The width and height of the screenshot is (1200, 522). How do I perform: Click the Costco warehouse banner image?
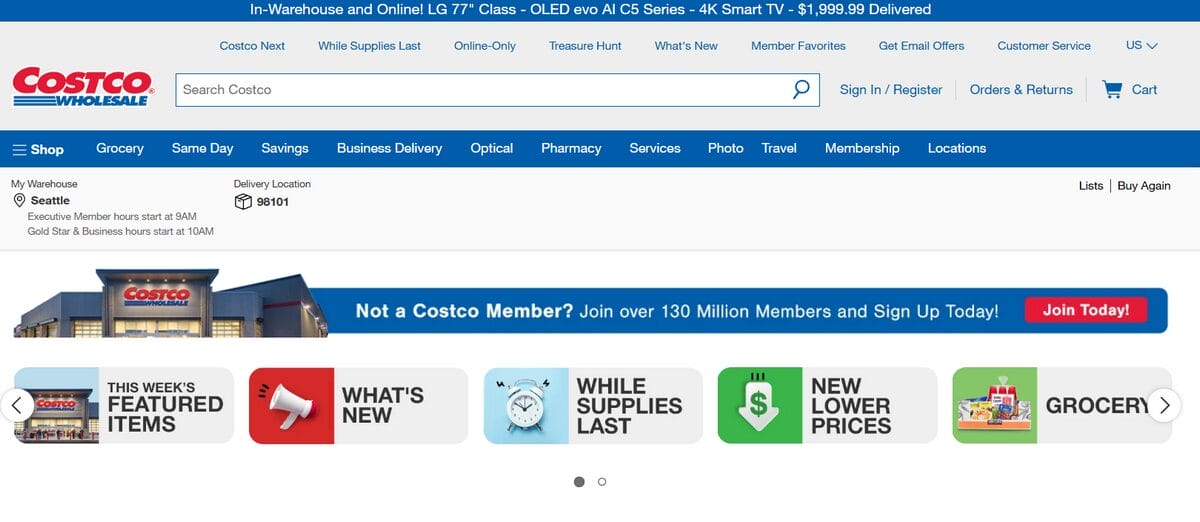[170, 303]
